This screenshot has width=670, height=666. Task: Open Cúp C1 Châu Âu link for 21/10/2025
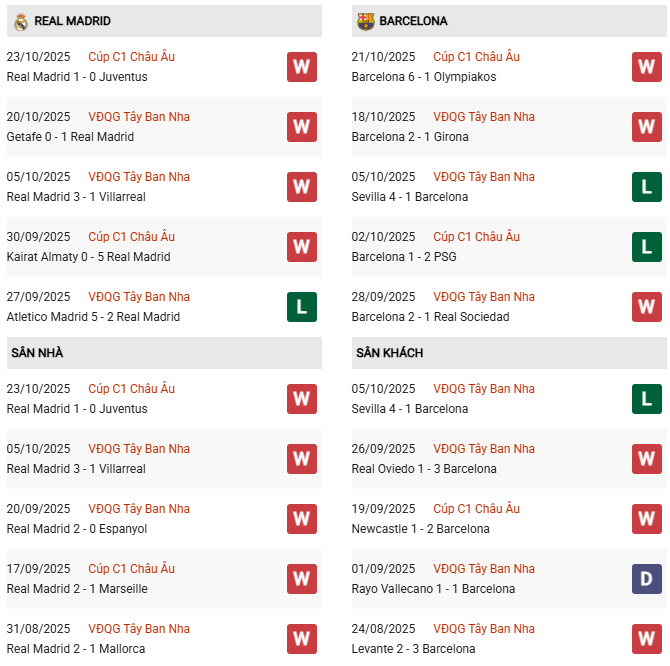[x=476, y=57]
